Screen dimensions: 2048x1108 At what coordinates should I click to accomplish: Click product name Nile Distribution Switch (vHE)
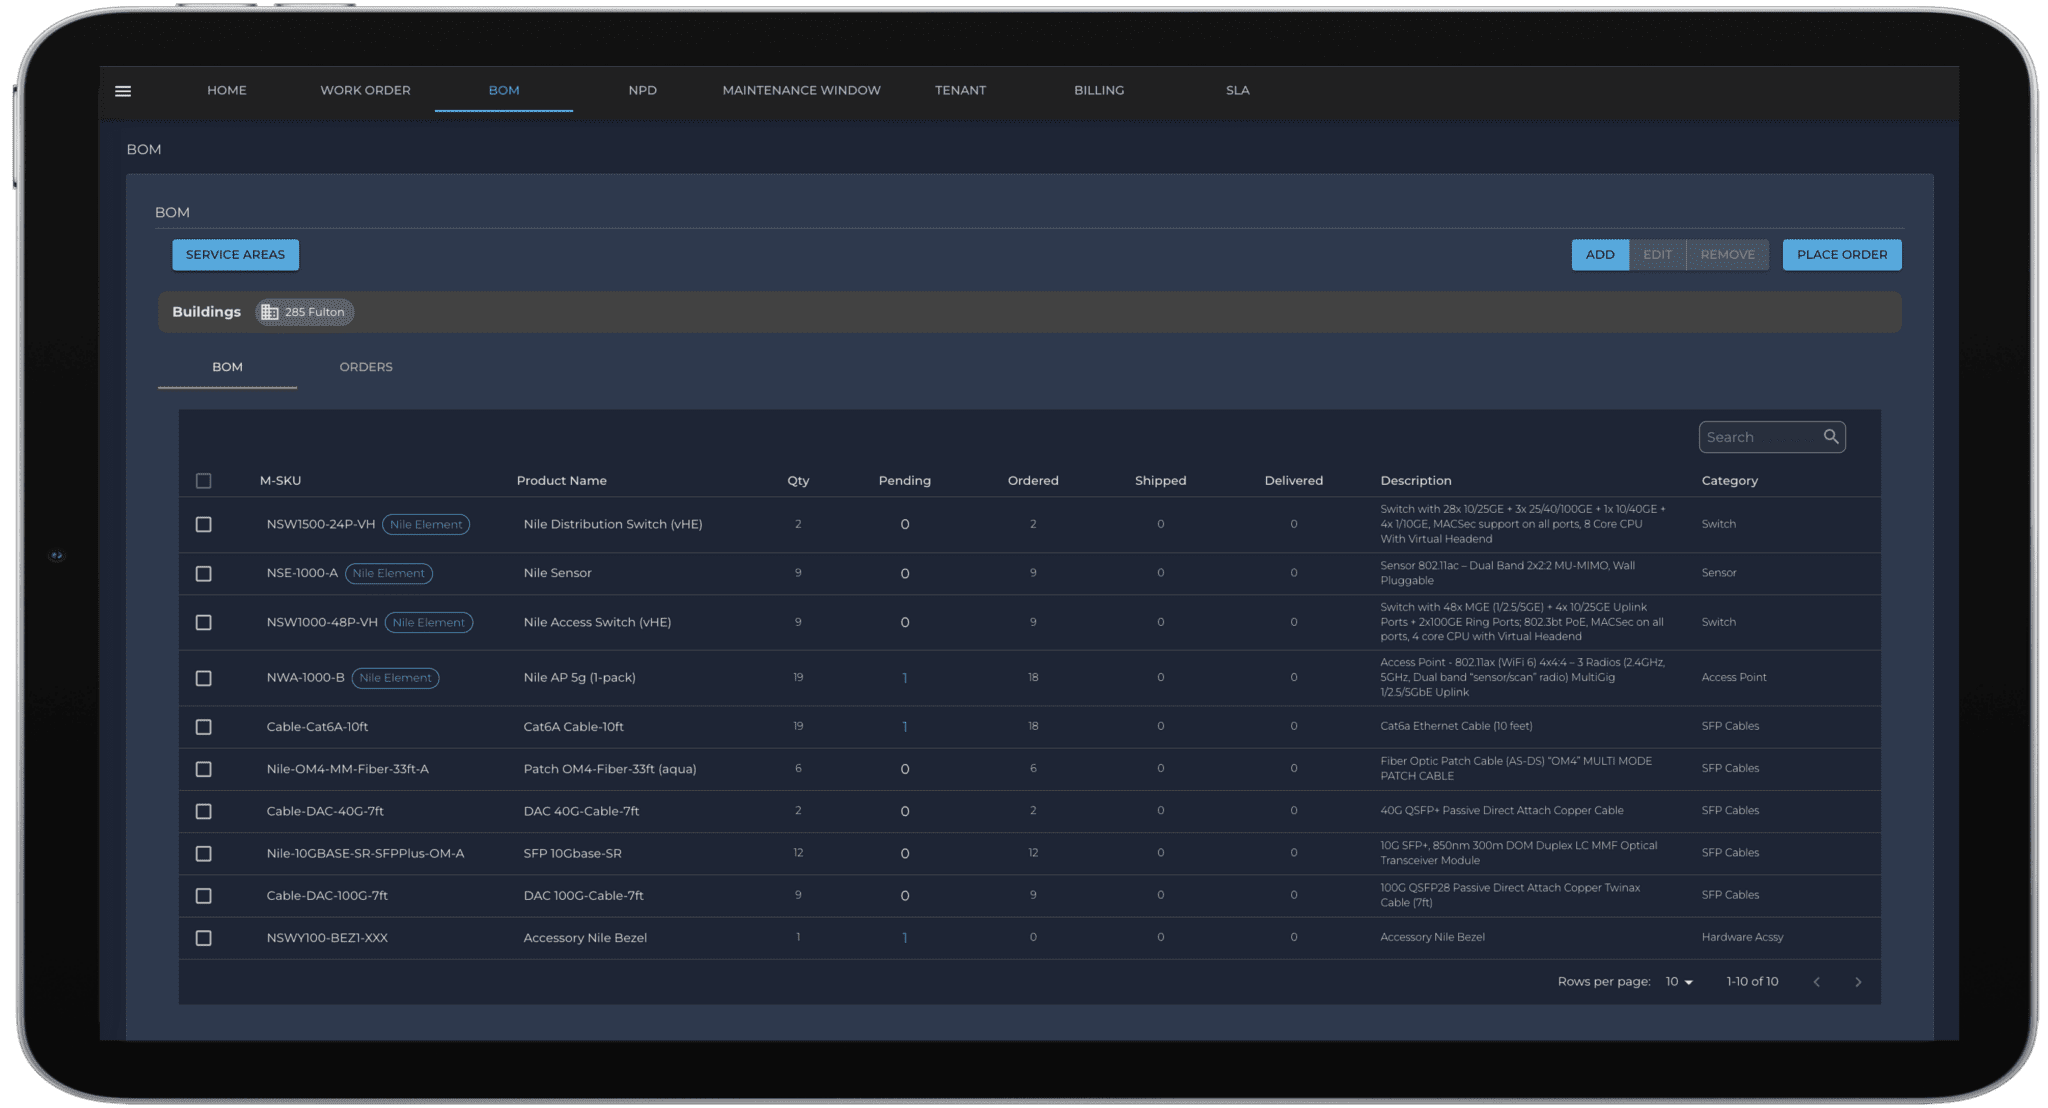pos(613,524)
